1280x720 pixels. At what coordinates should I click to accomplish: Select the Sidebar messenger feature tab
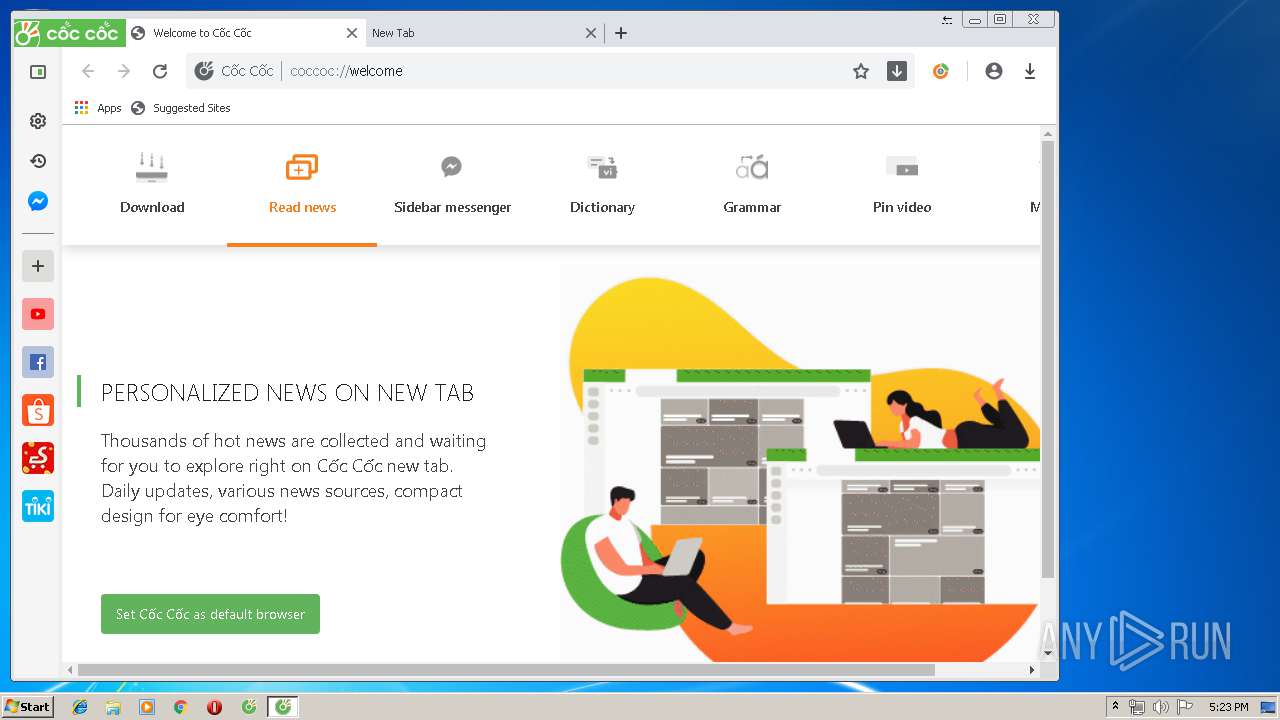coord(452,185)
